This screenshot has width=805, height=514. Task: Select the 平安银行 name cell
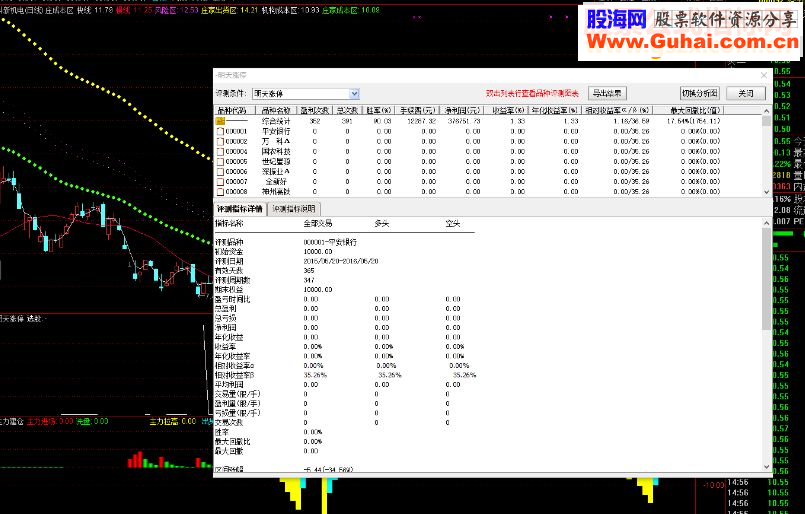[276, 131]
